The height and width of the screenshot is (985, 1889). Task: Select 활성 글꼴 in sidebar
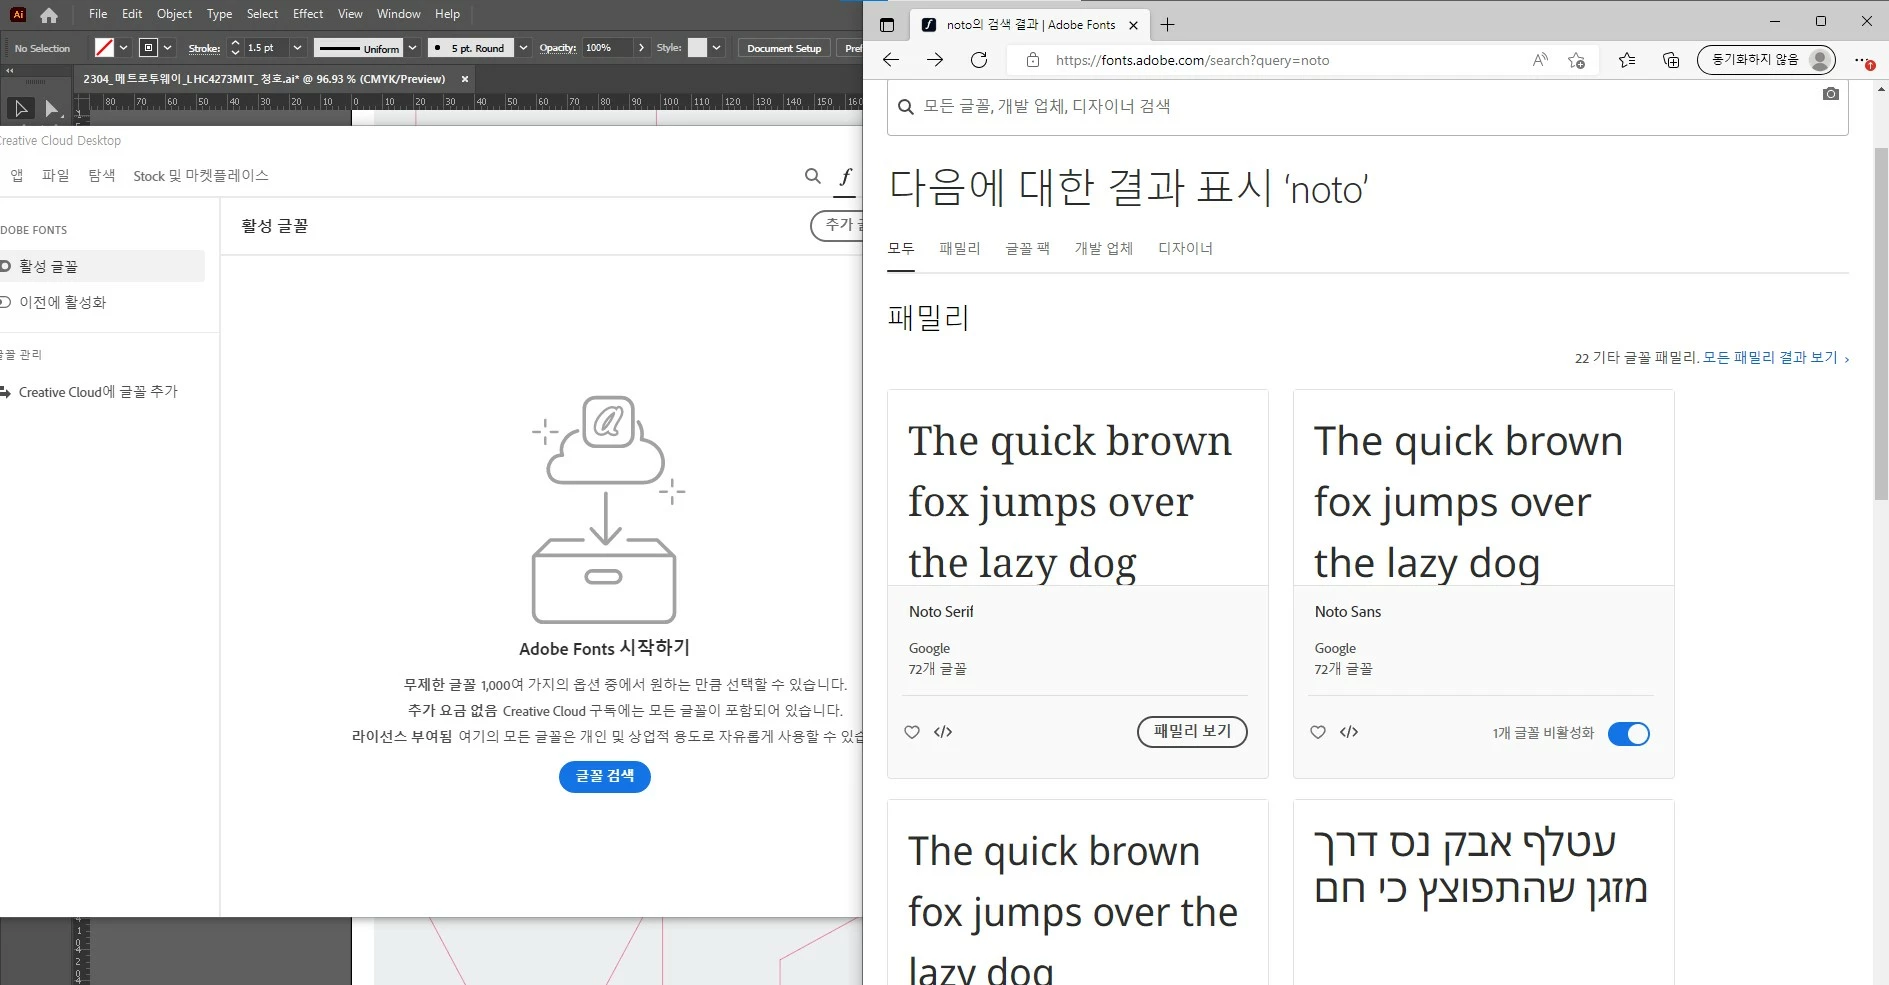point(100,266)
